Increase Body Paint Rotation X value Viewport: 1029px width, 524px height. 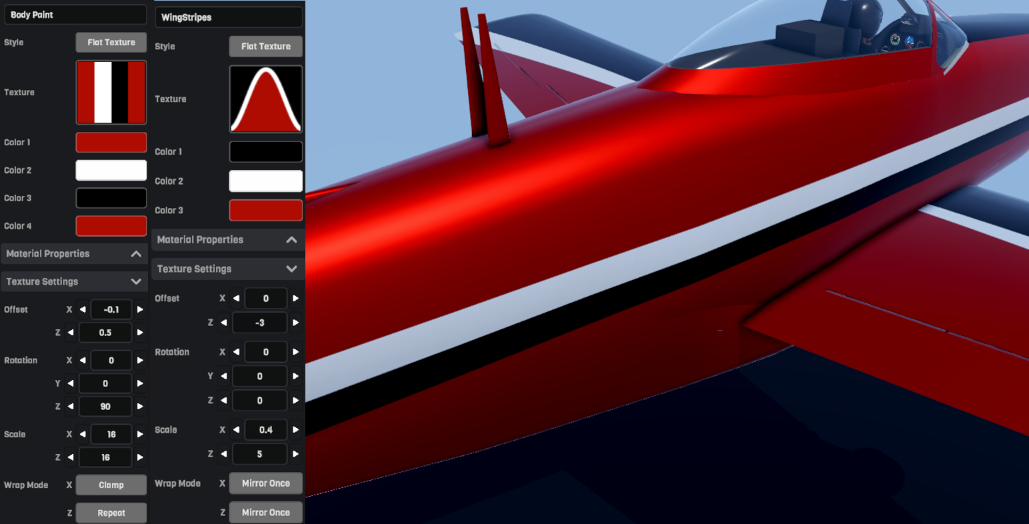click(x=140, y=360)
